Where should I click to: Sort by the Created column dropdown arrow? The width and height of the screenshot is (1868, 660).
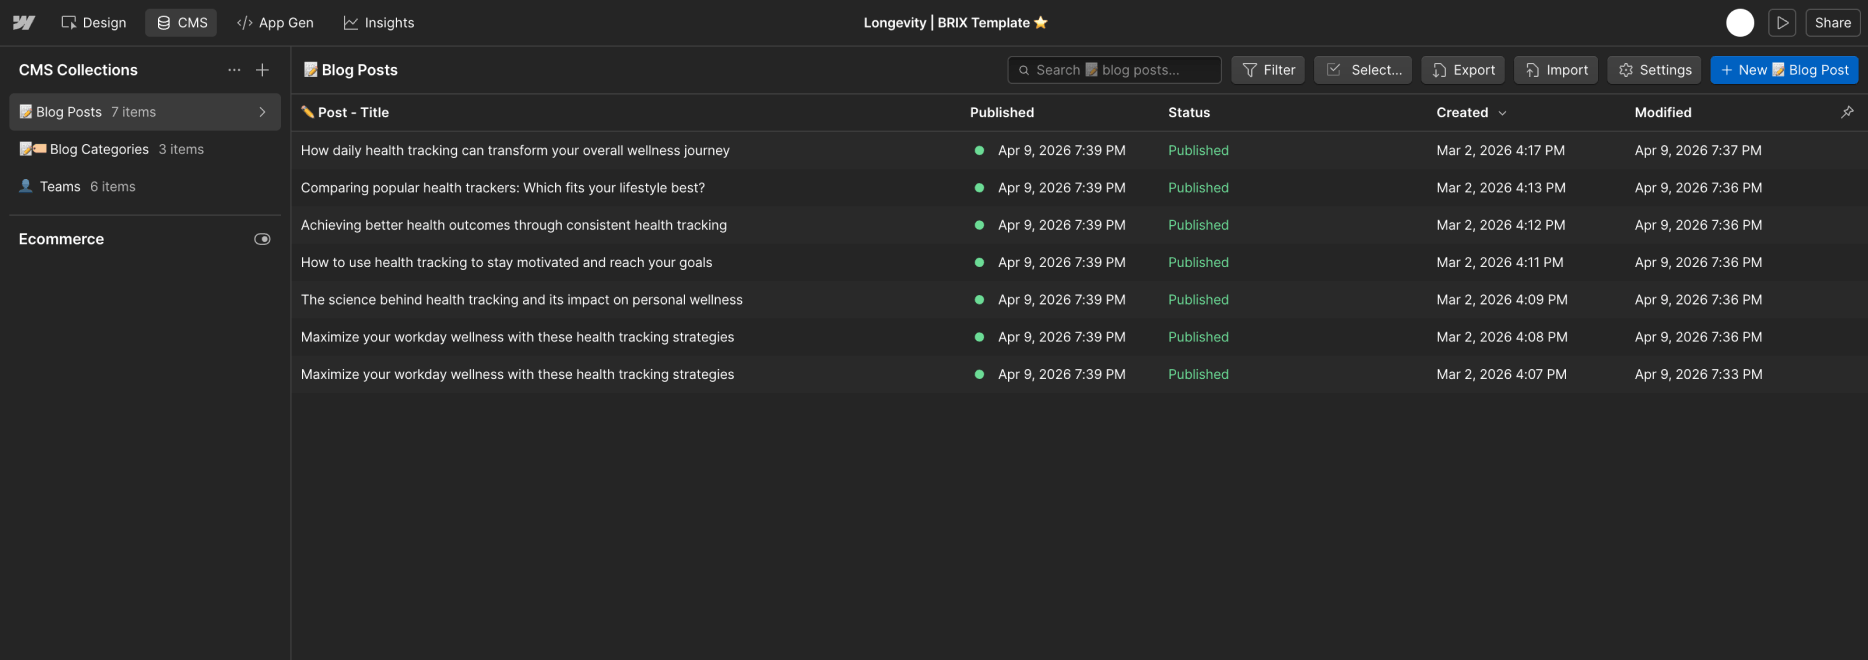1502,113
